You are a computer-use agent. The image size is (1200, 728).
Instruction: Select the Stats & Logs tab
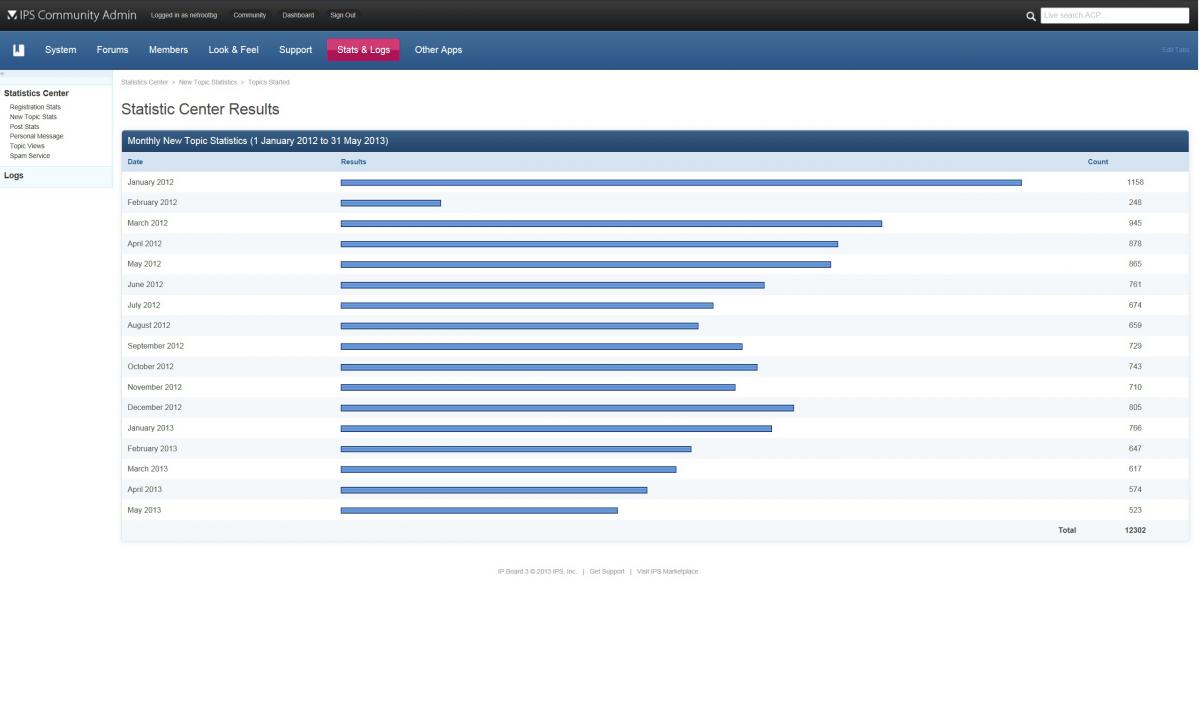coord(363,50)
